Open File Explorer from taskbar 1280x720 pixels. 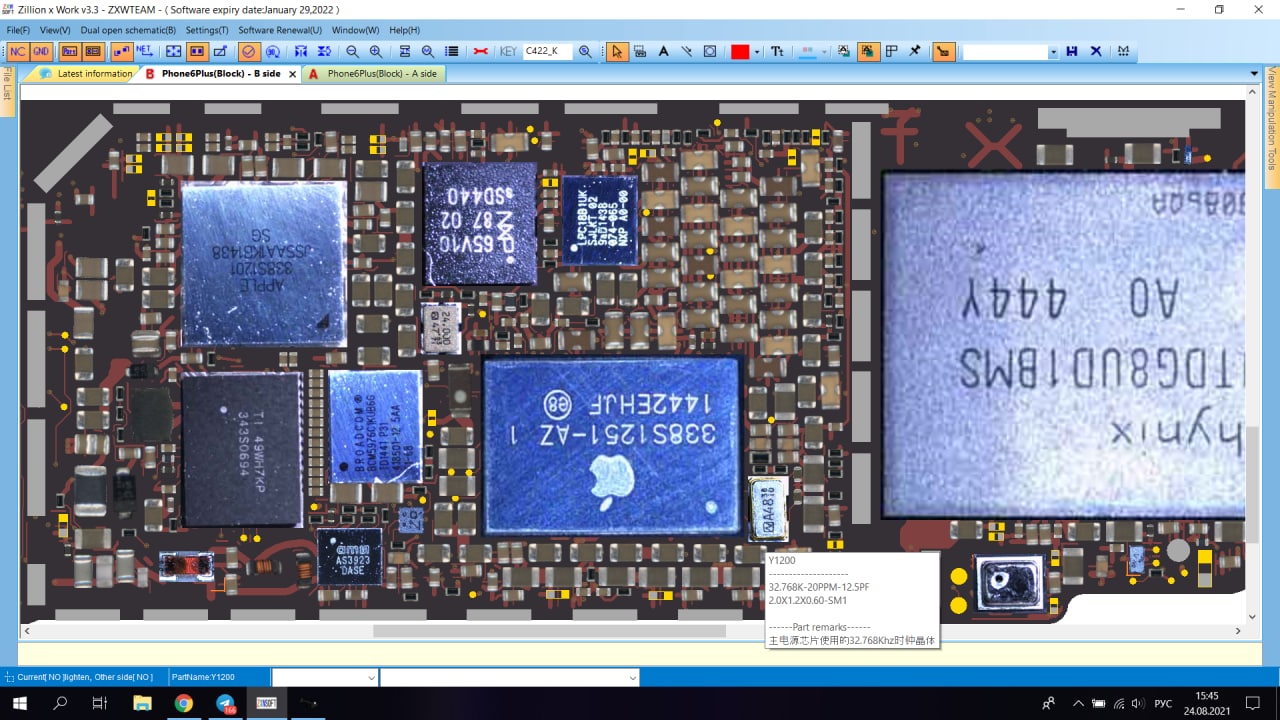pyautogui.click(x=141, y=703)
